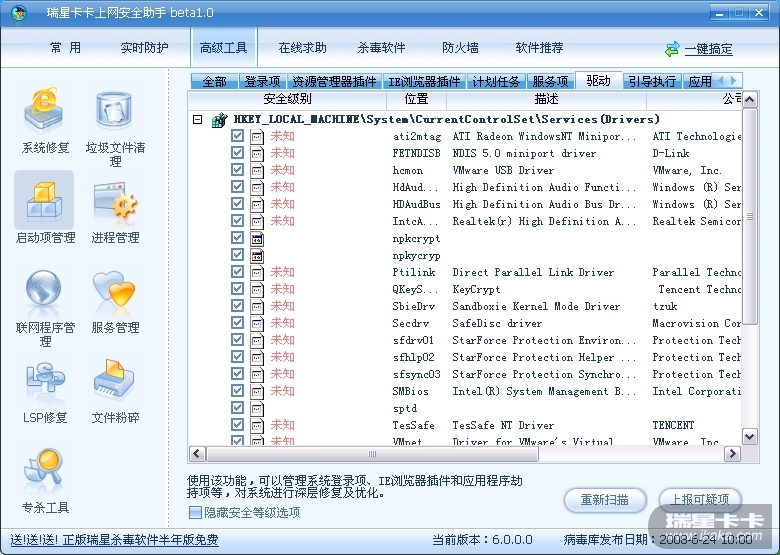Click the 上报可疑项 report button
The width and height of the screenshot is (780, 555).
[700, 499]
